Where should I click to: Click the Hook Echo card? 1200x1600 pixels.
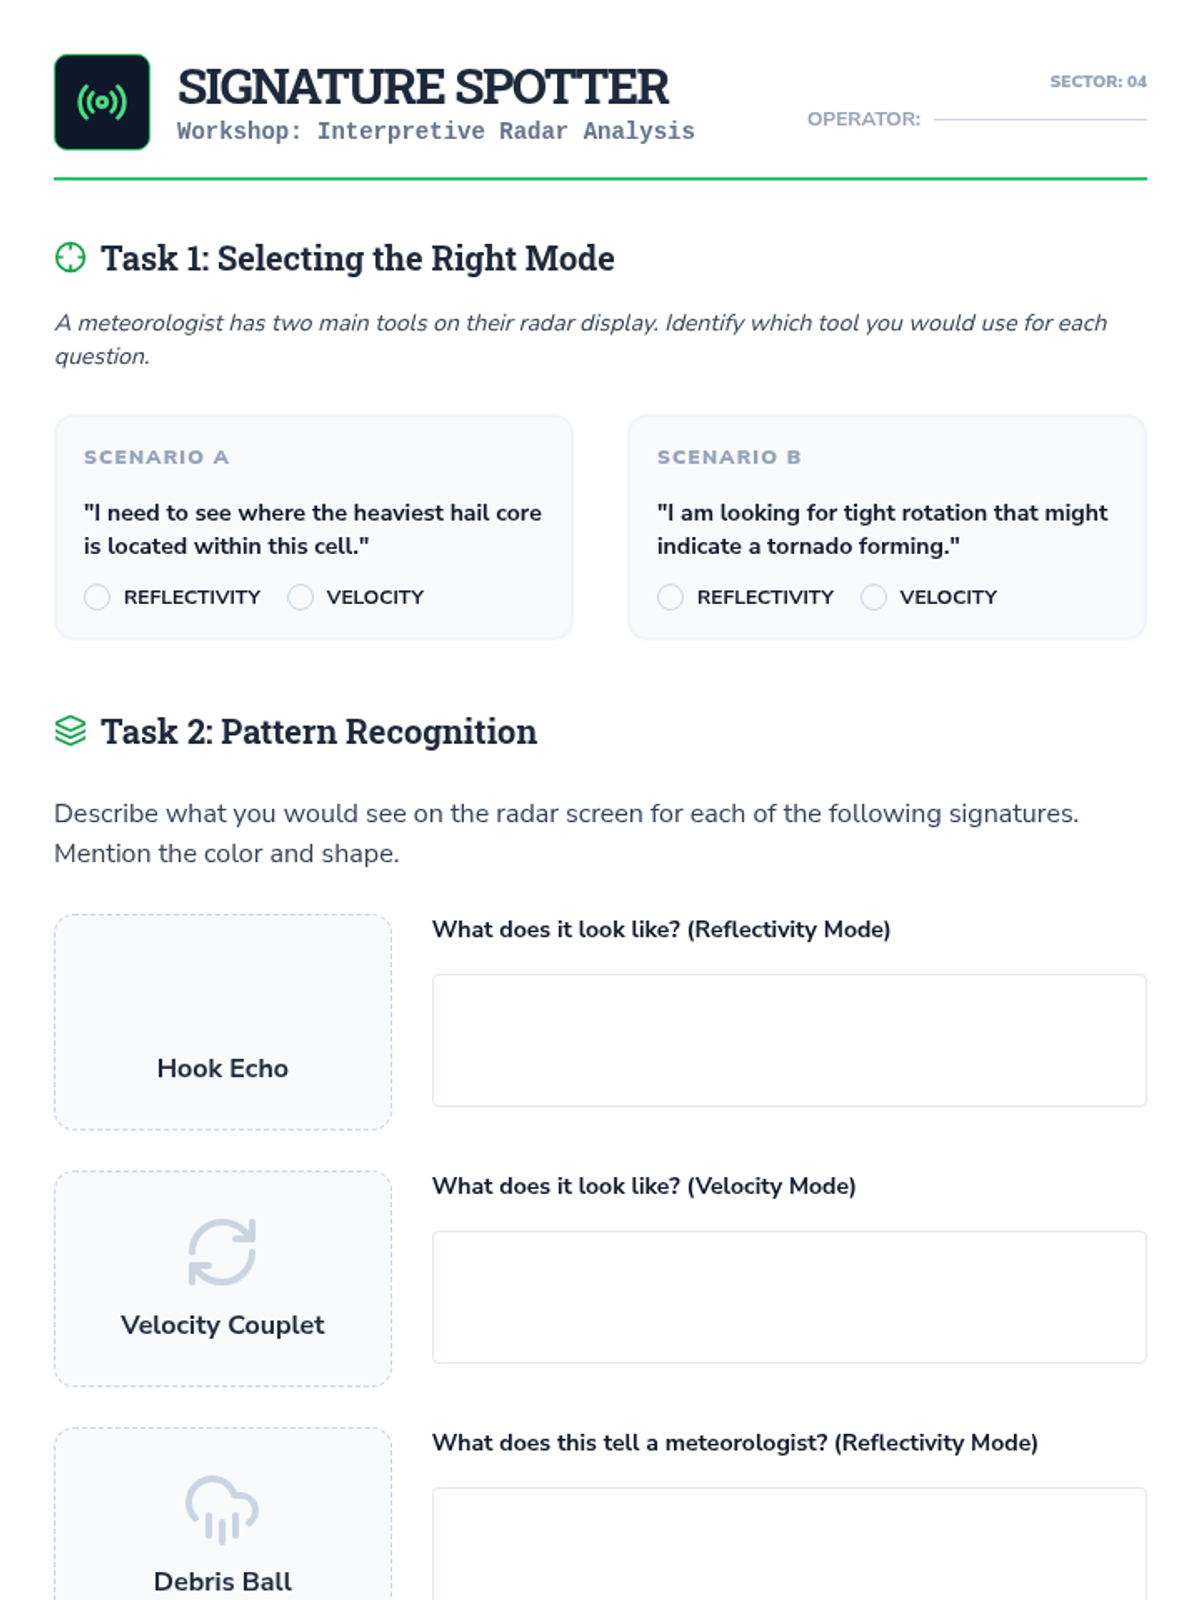coord(222,1022)
